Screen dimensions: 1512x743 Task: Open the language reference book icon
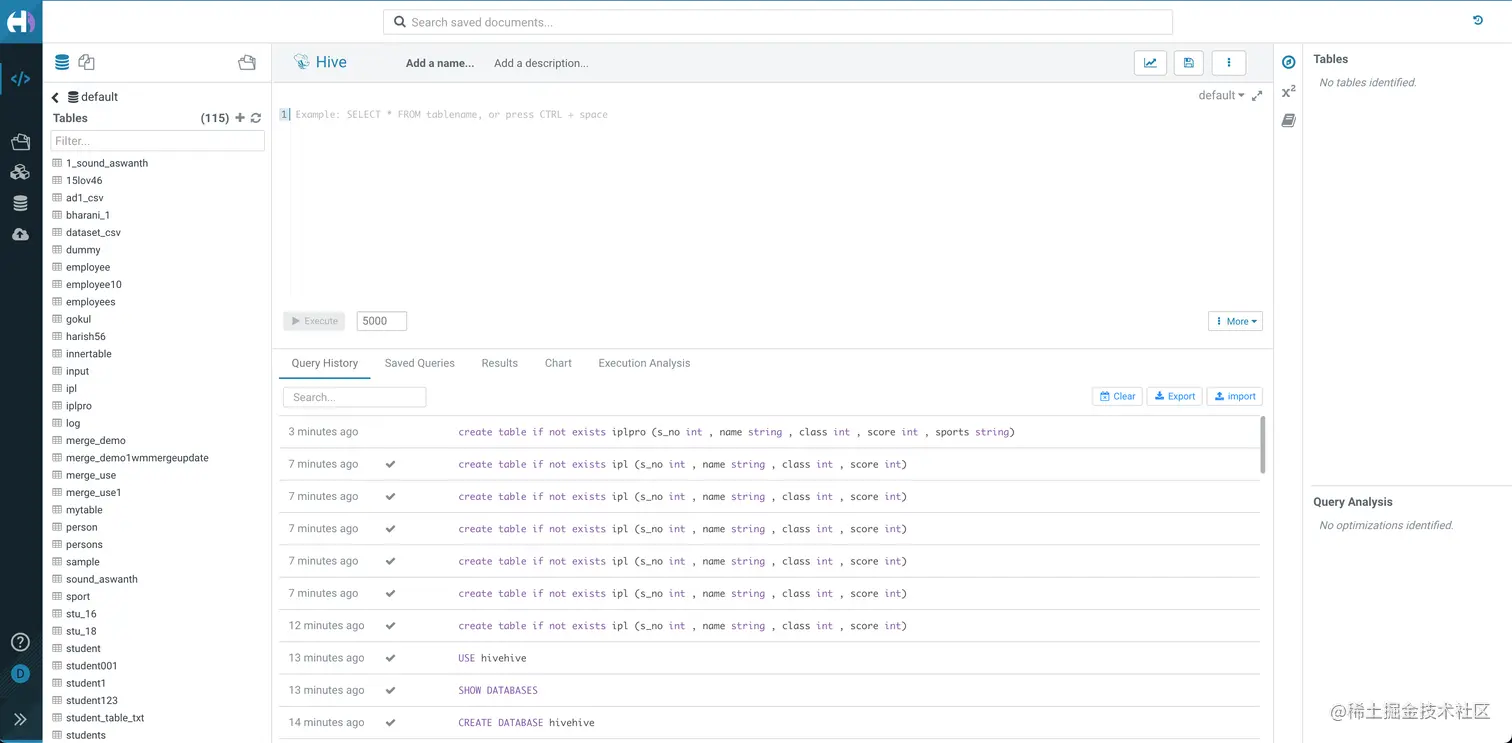1289,120
